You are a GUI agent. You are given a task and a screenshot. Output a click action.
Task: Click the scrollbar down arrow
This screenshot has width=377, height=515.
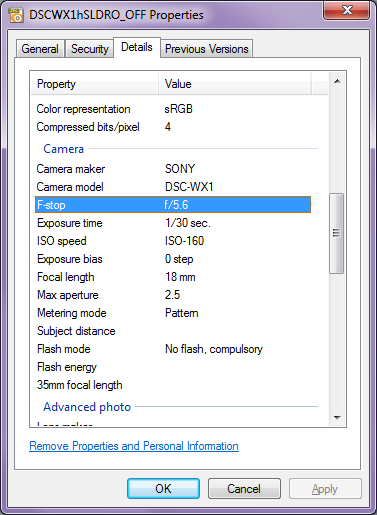(x=337, y=417)
